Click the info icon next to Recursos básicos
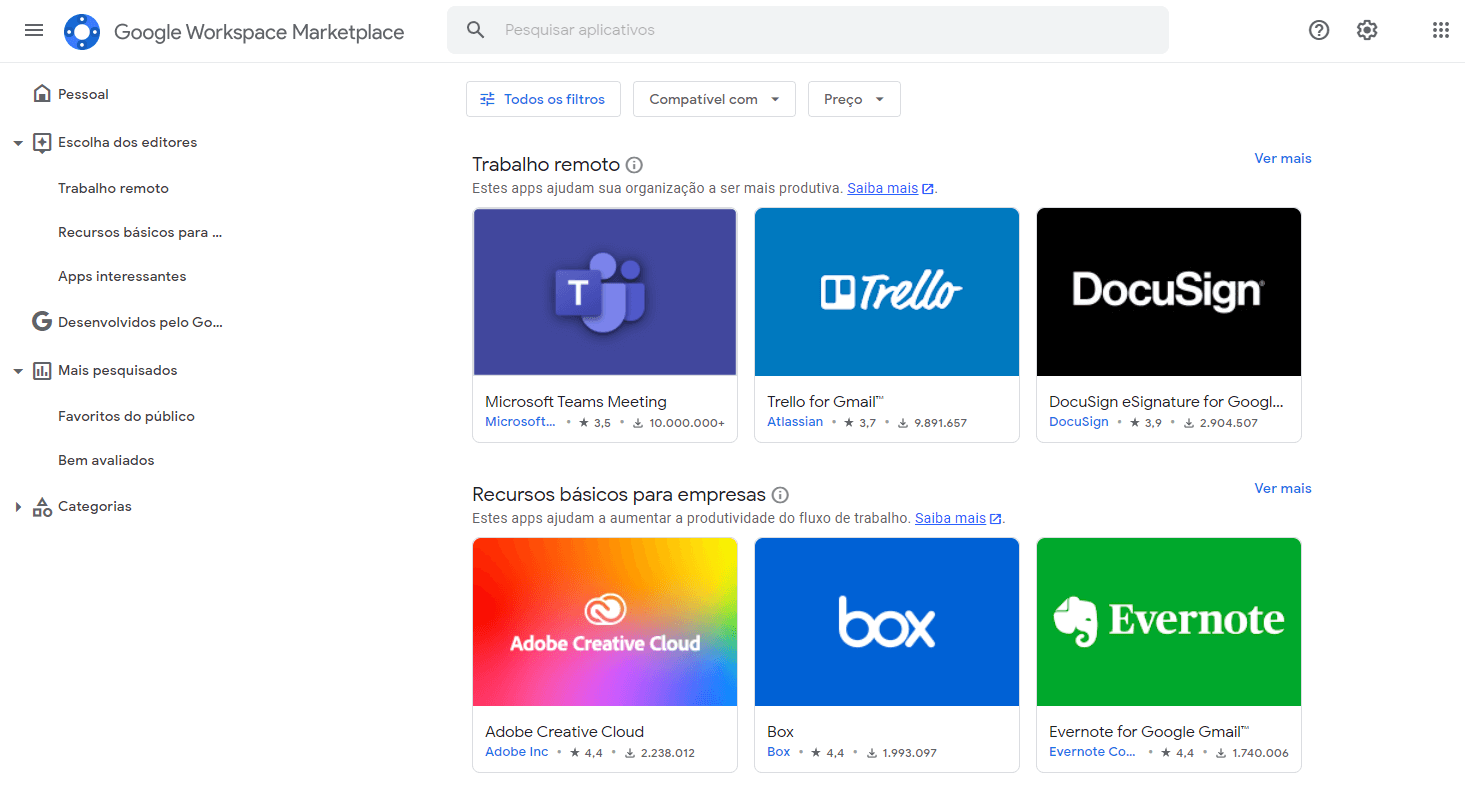The width and height of the screenshot is (1465, 799). (779, 494)
